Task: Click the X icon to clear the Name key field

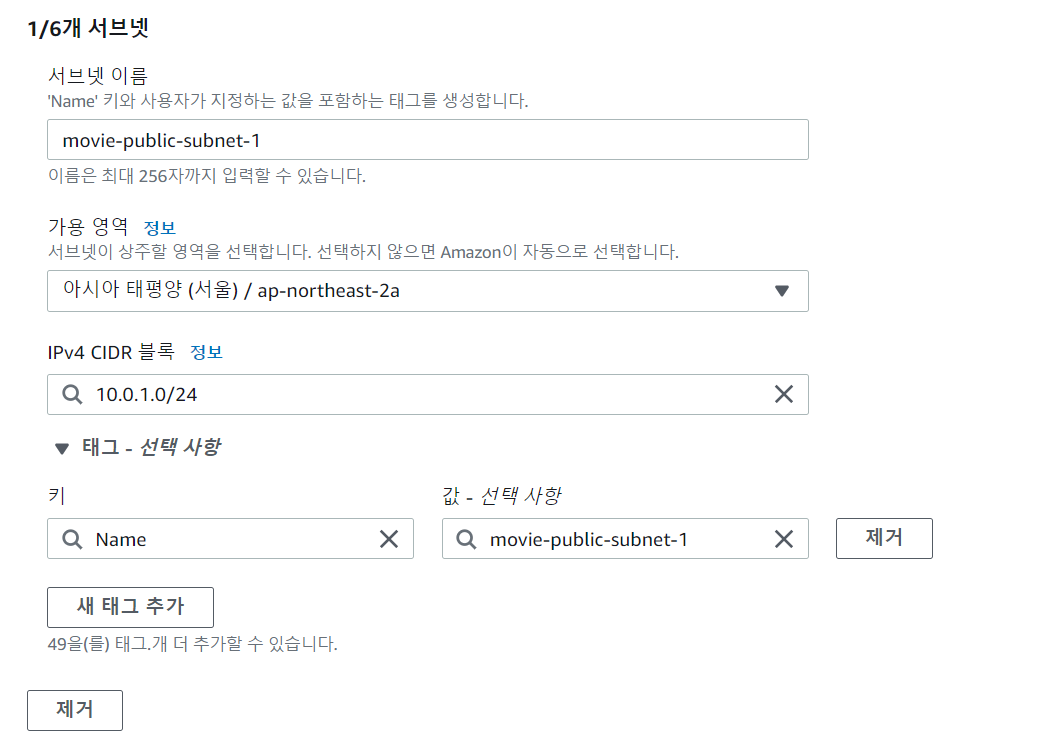Action: pyautogui.click(x=389, y=539)
